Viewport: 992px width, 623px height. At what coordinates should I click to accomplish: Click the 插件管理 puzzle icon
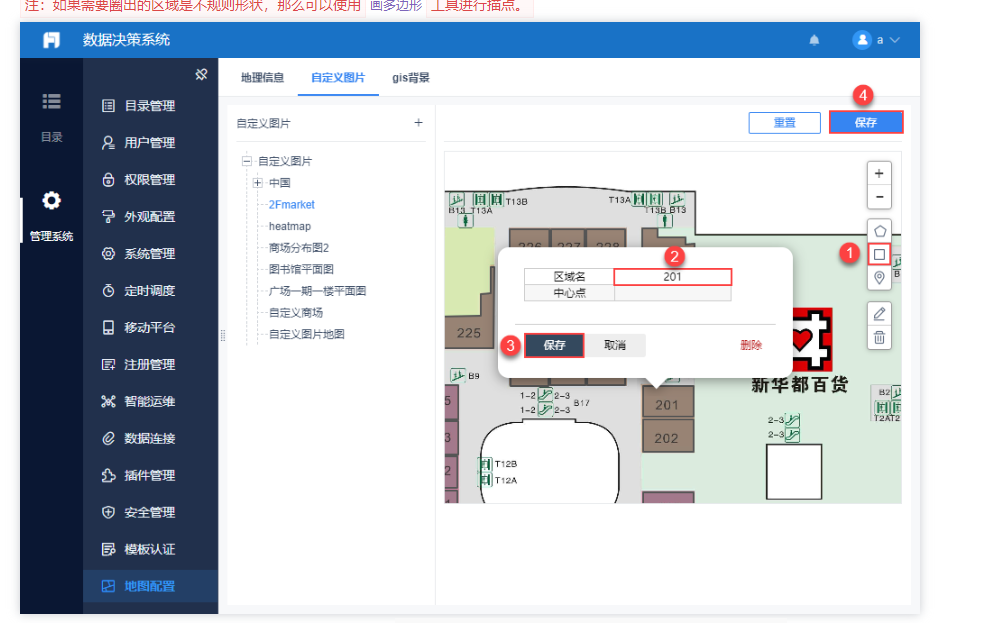(x=108, y=475)
